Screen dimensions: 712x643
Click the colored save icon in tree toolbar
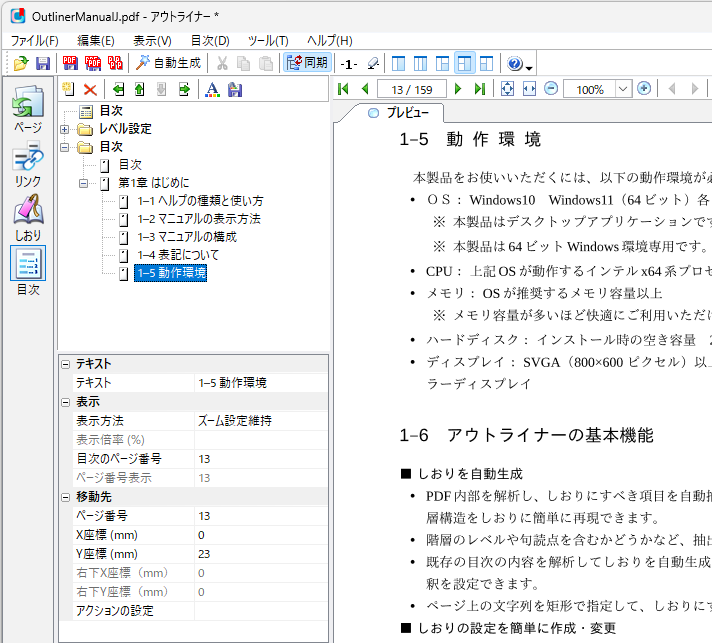pos(235,89)
